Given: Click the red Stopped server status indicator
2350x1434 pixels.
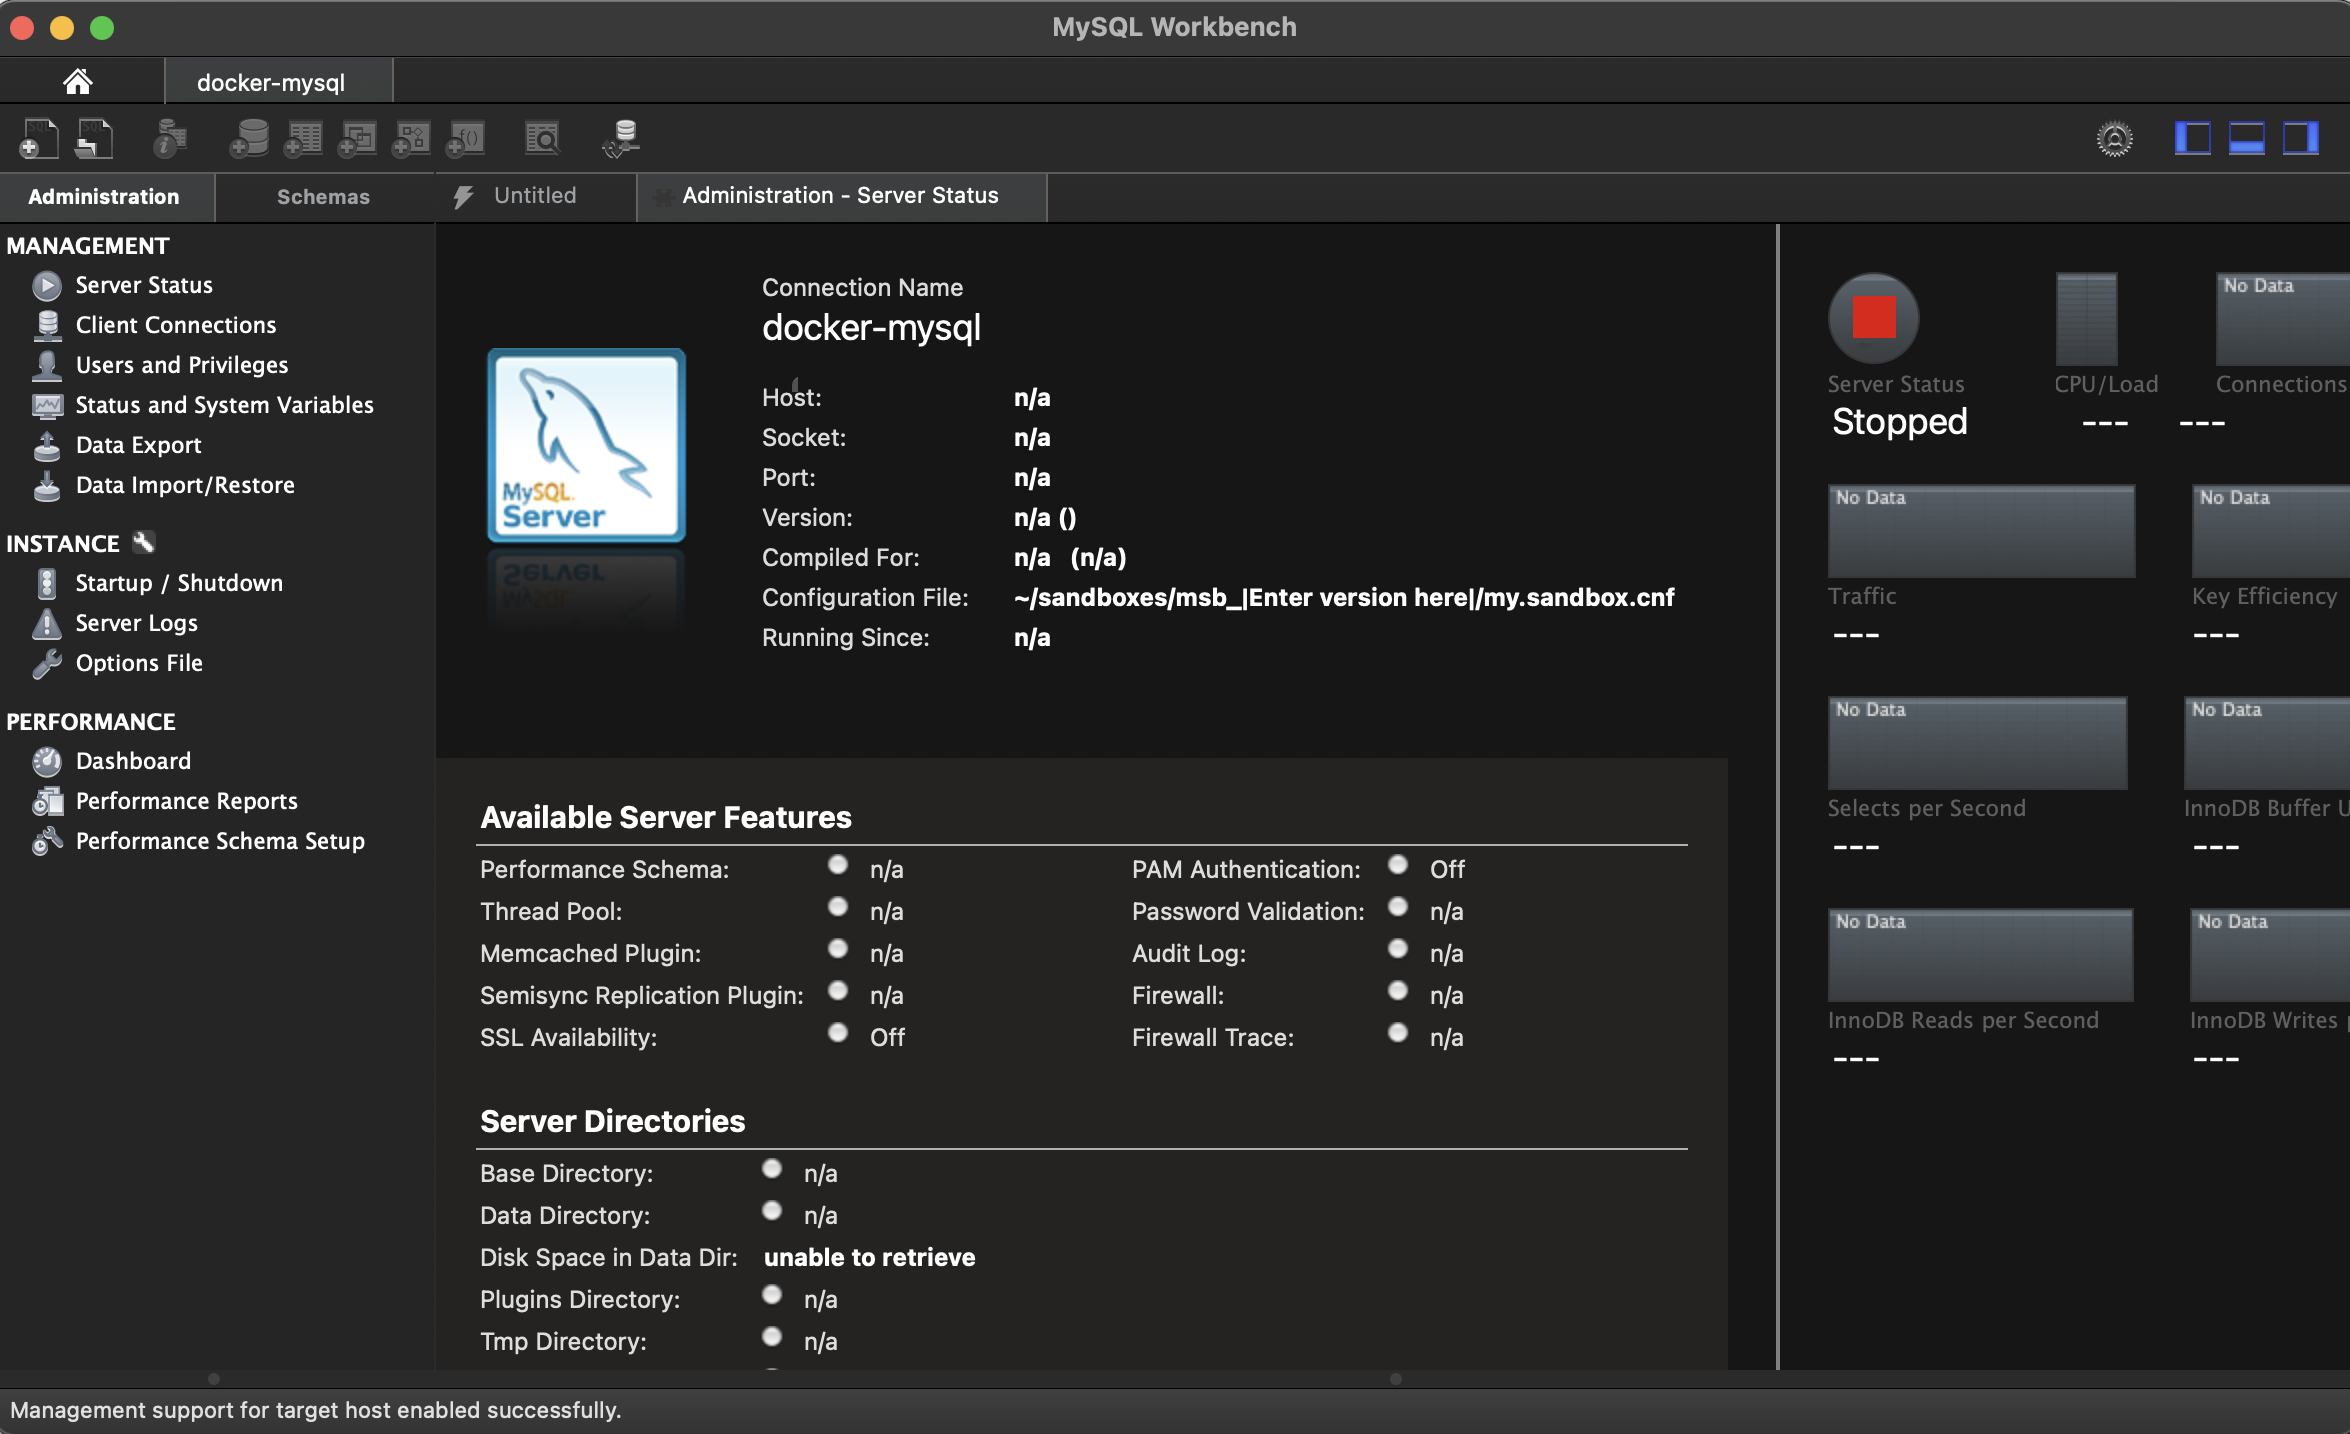Looking at the screenshot, I should coord(1873,318).
